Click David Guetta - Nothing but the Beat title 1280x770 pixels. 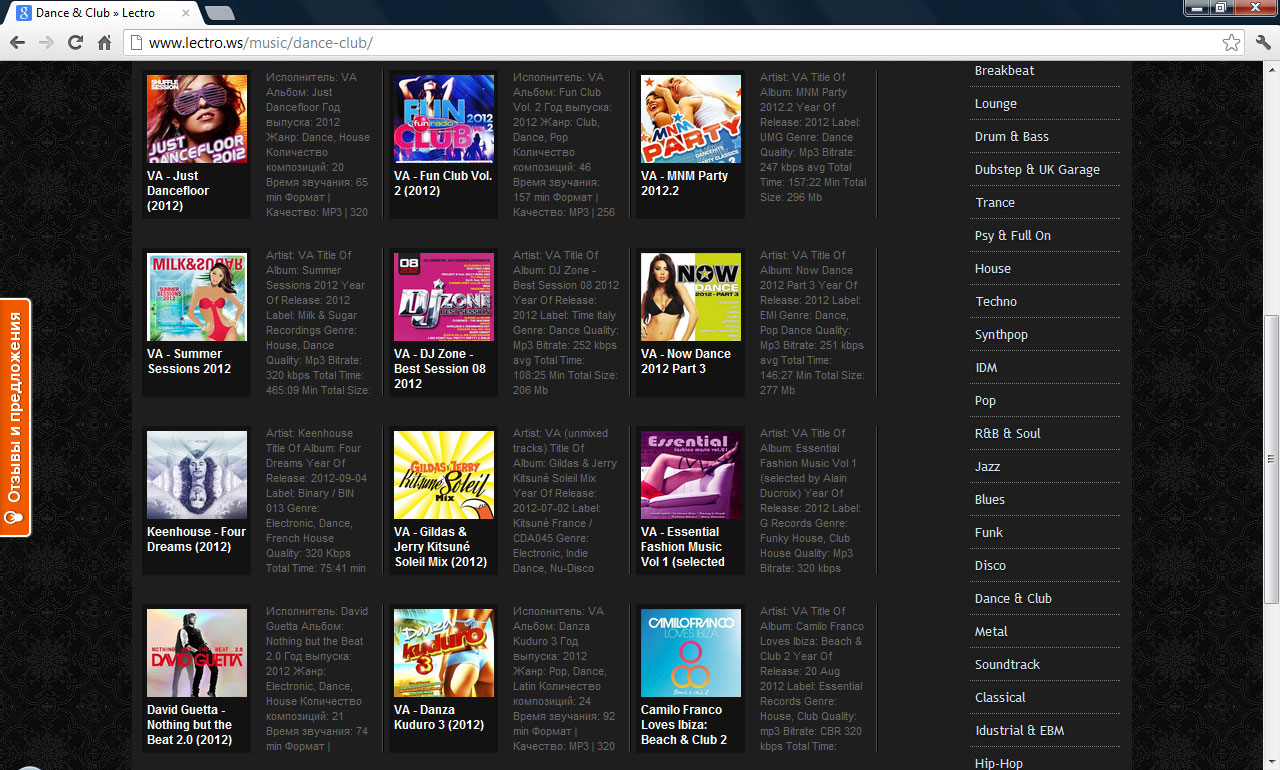pyautogui.click(x=190, y=725)
